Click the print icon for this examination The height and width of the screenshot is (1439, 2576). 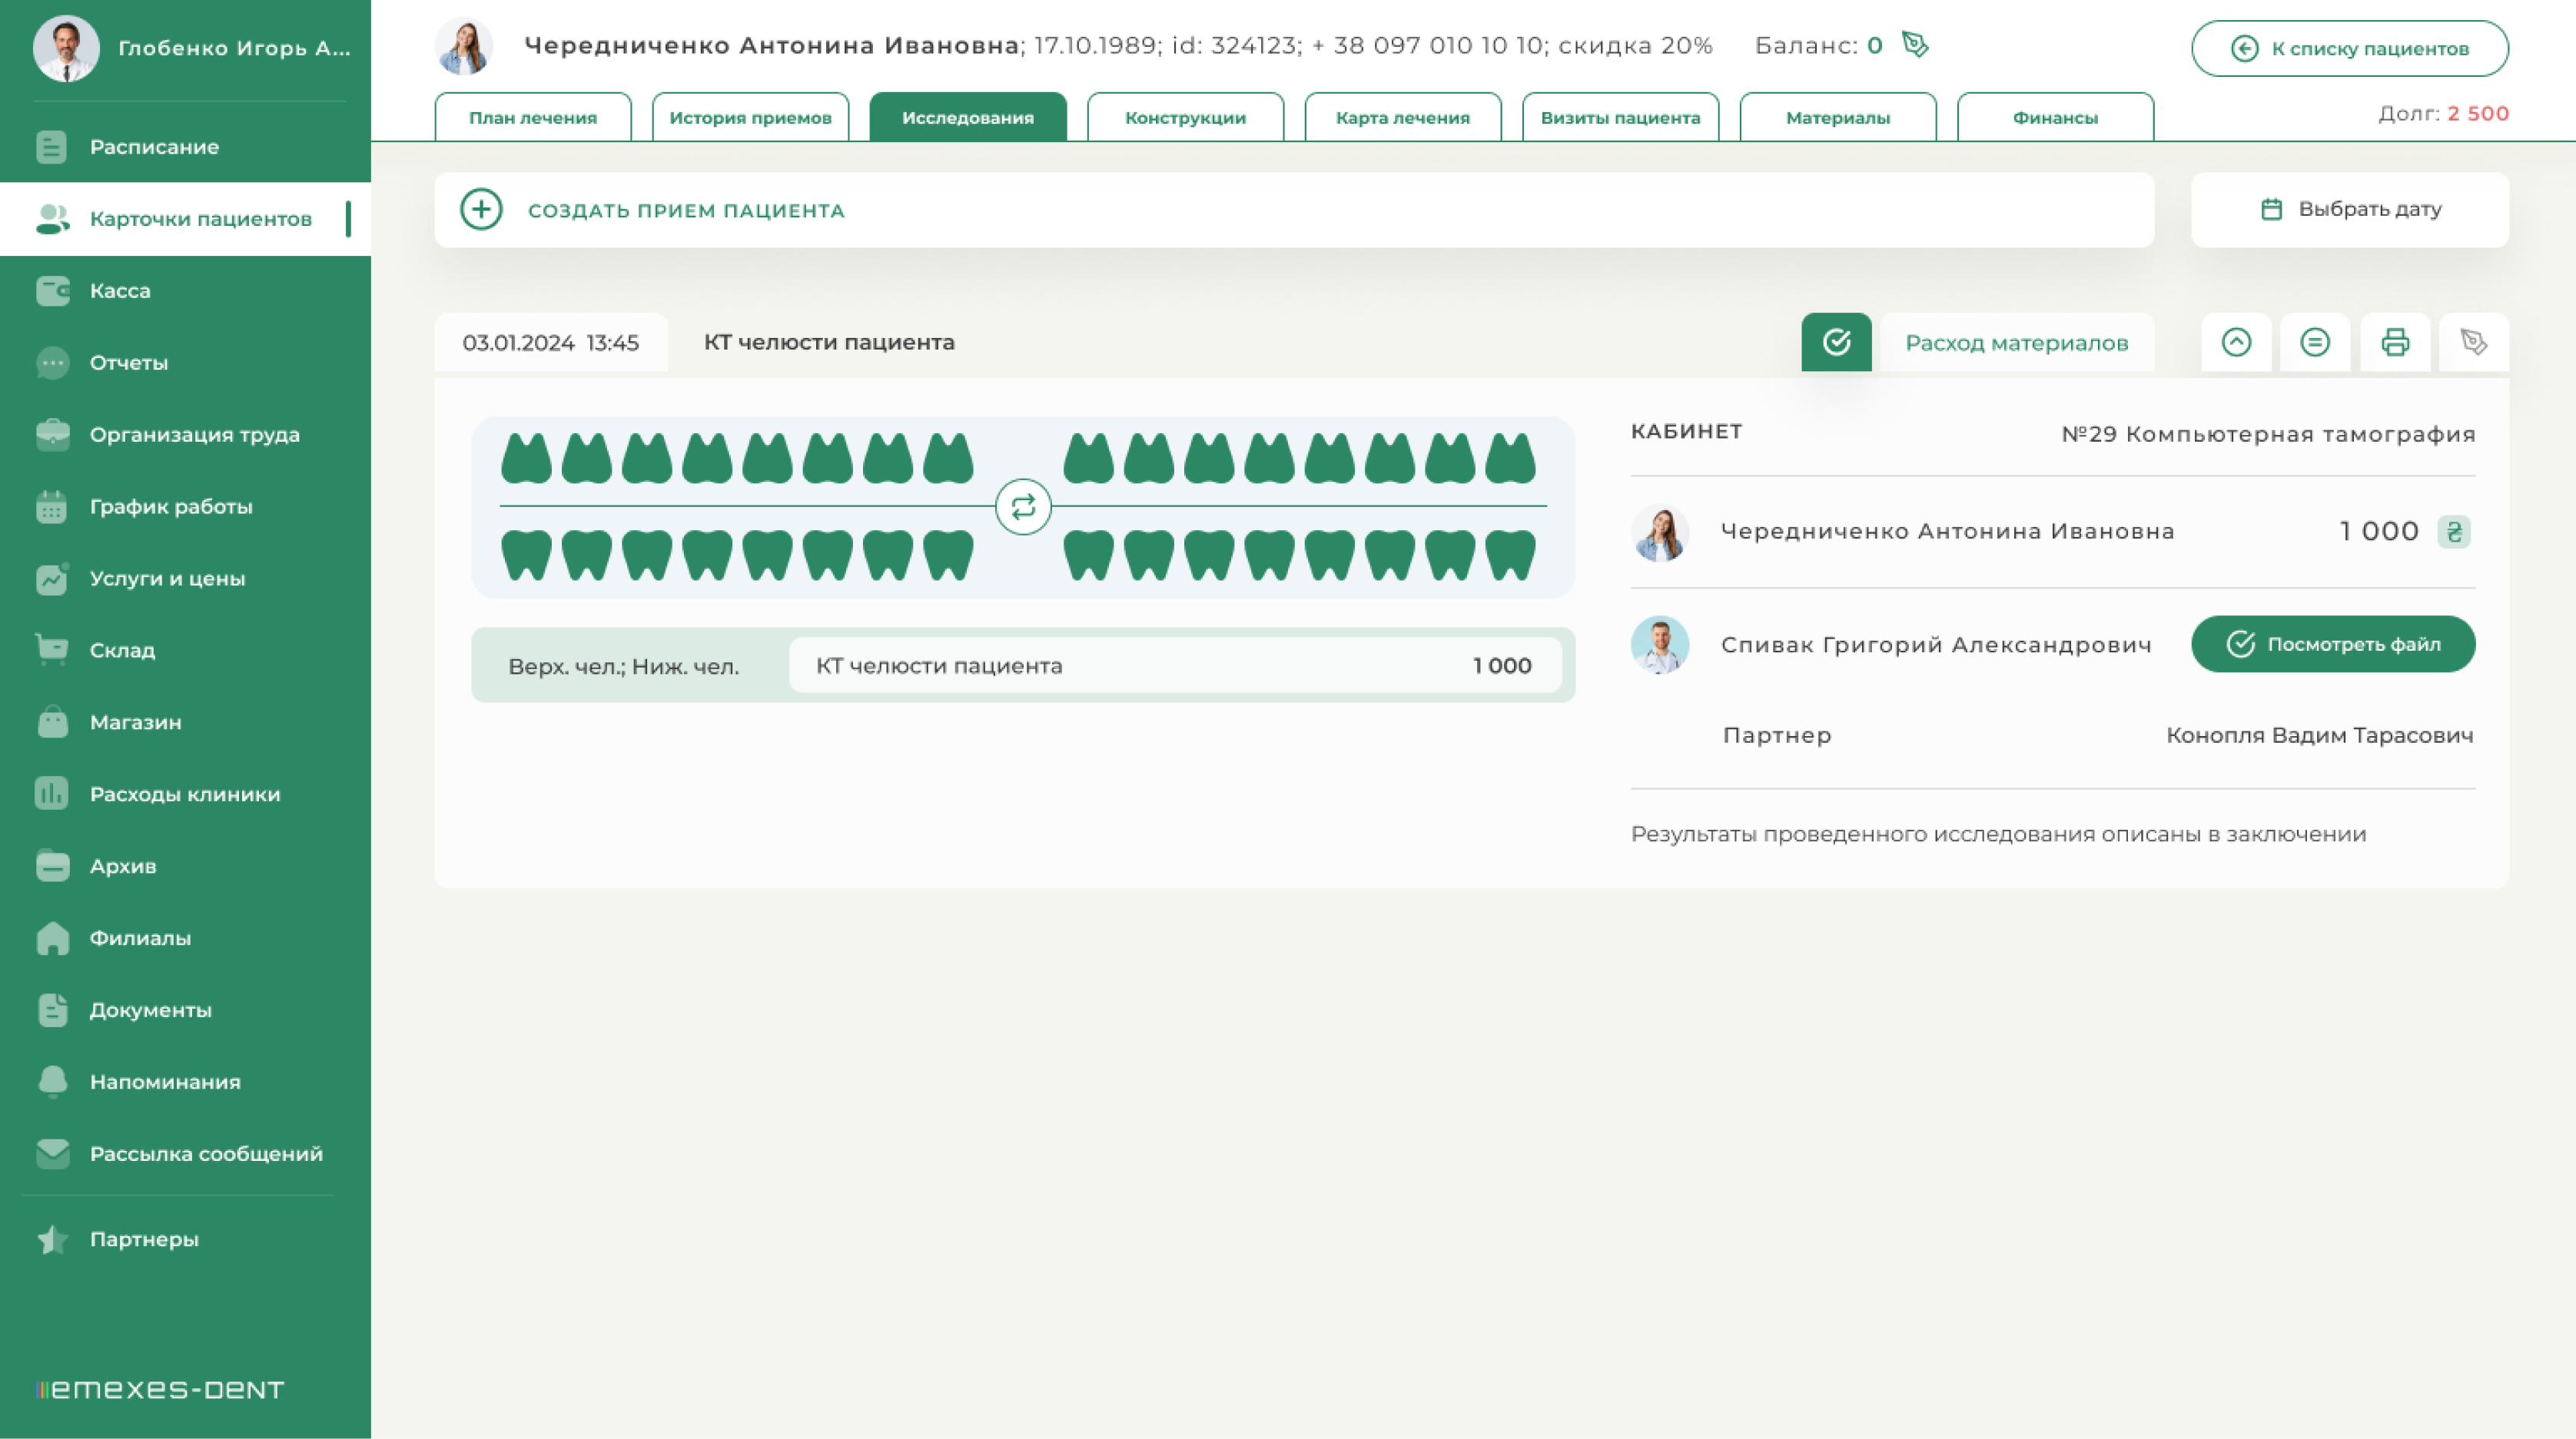click(x=2394, y=342)
